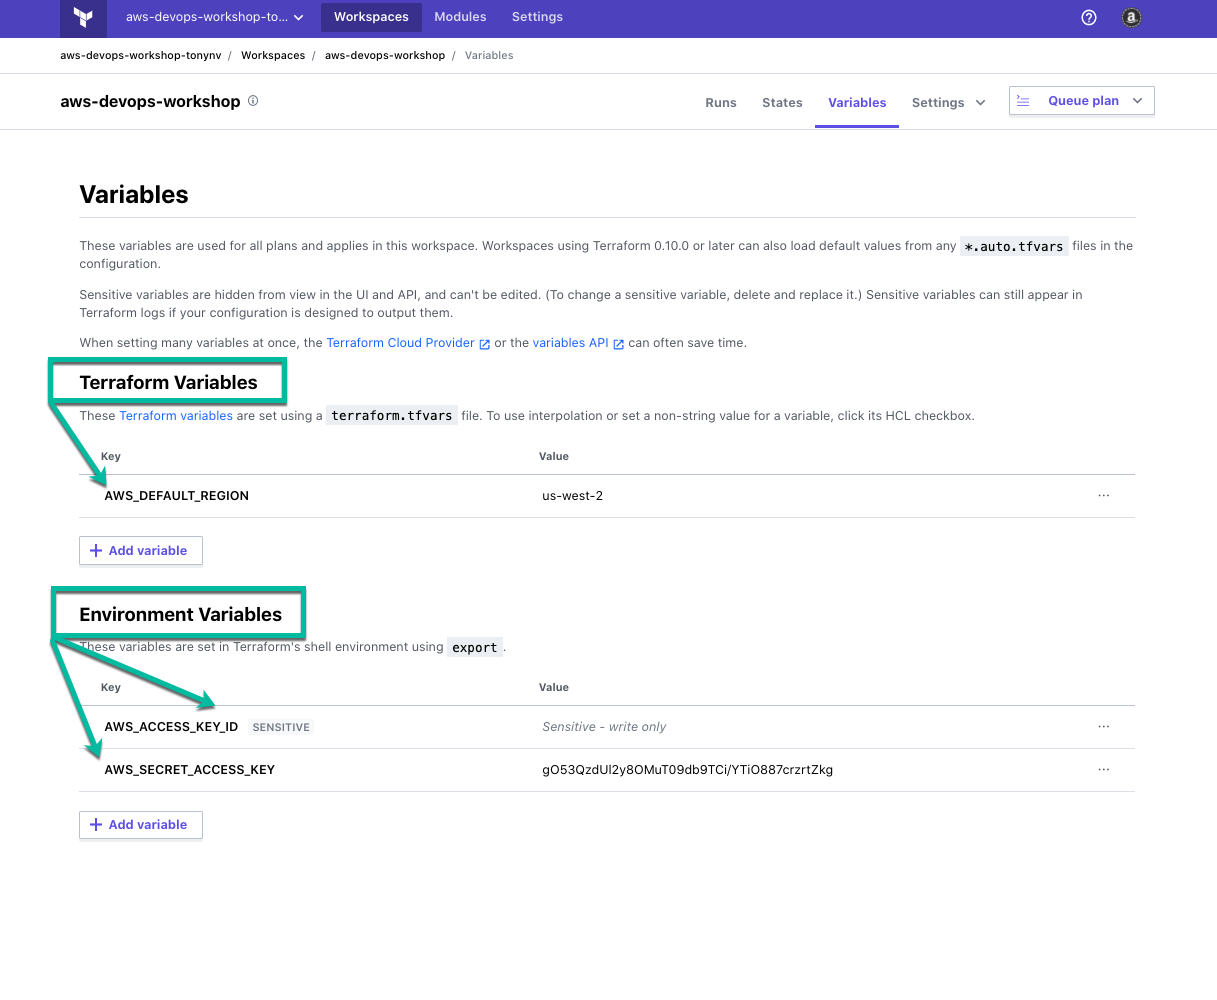Open the Terraform variables documentation link
Image resolution: width=1217 pixels, height=1000 pixels.
pyautogui.click(x=176, y=416)
